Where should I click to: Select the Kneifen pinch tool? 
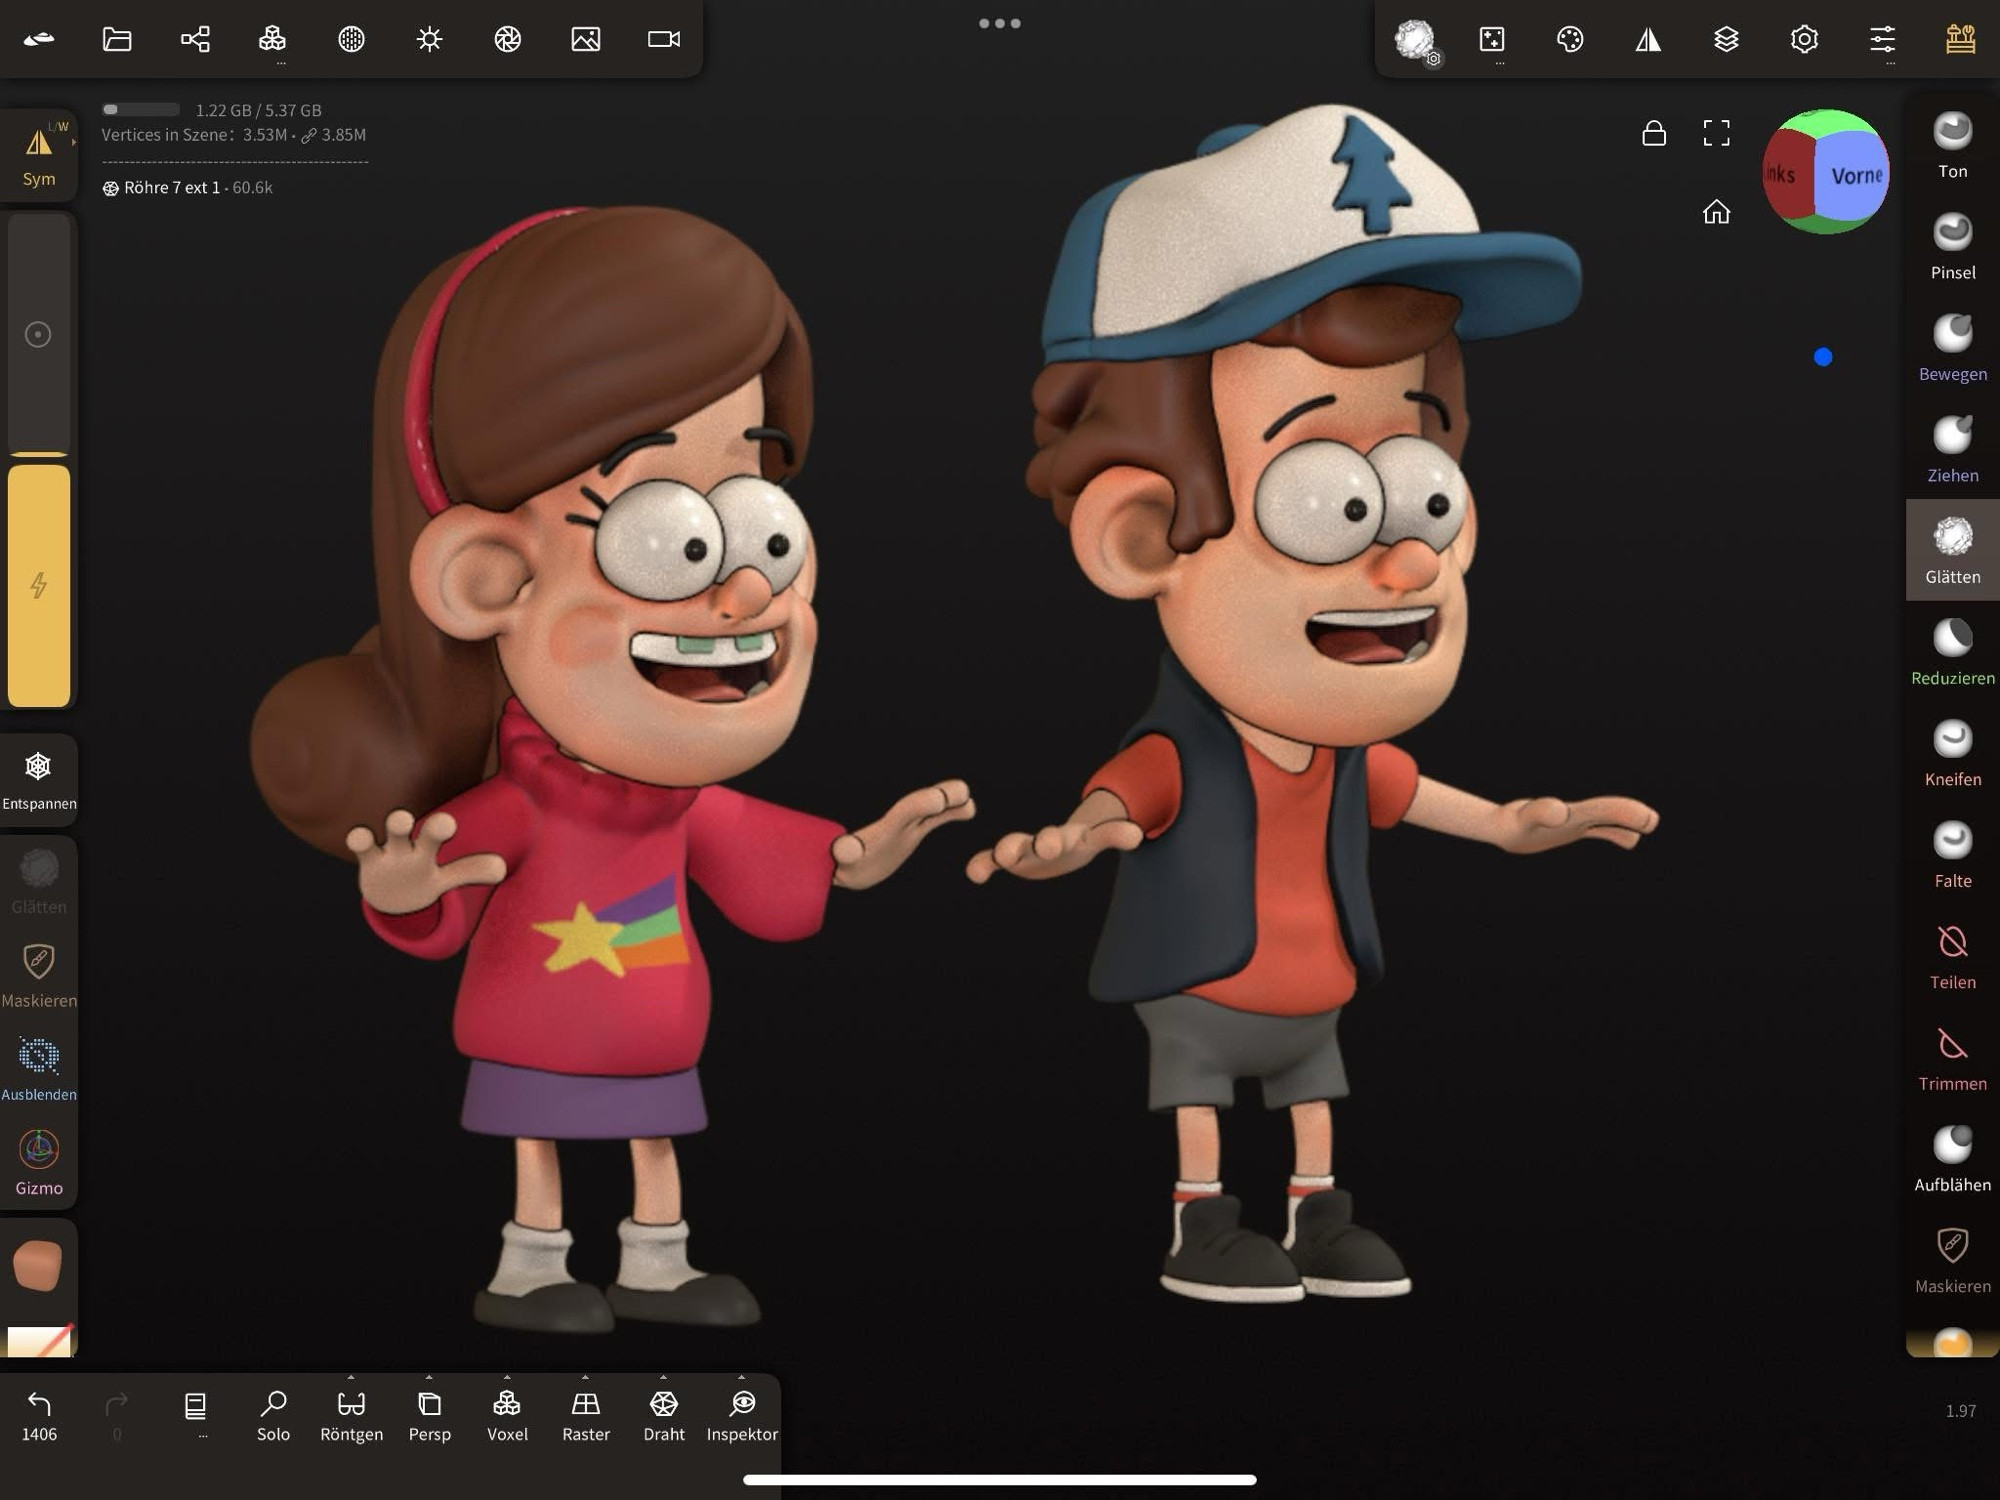click(x=1952, y=754)
